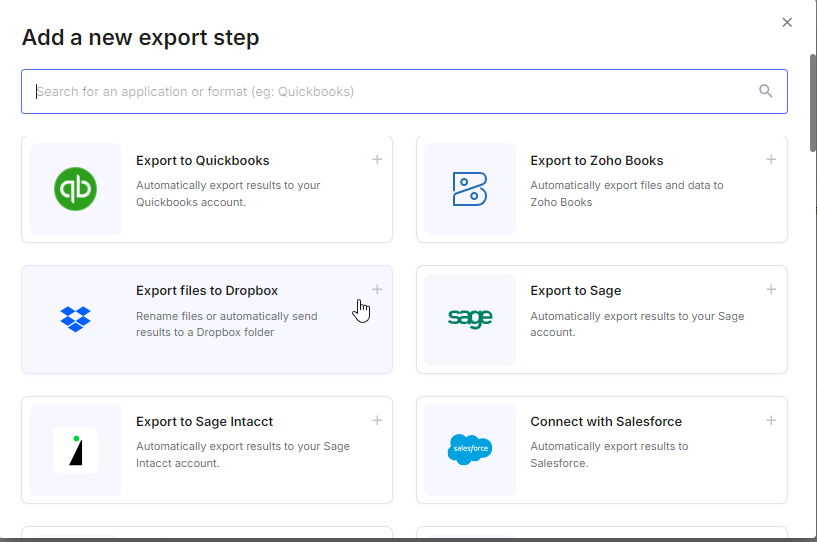The width and height of the screenshot is (817, 542).
Task: Add Export files to Dropbox plus icon
Action: coord(377,289)
